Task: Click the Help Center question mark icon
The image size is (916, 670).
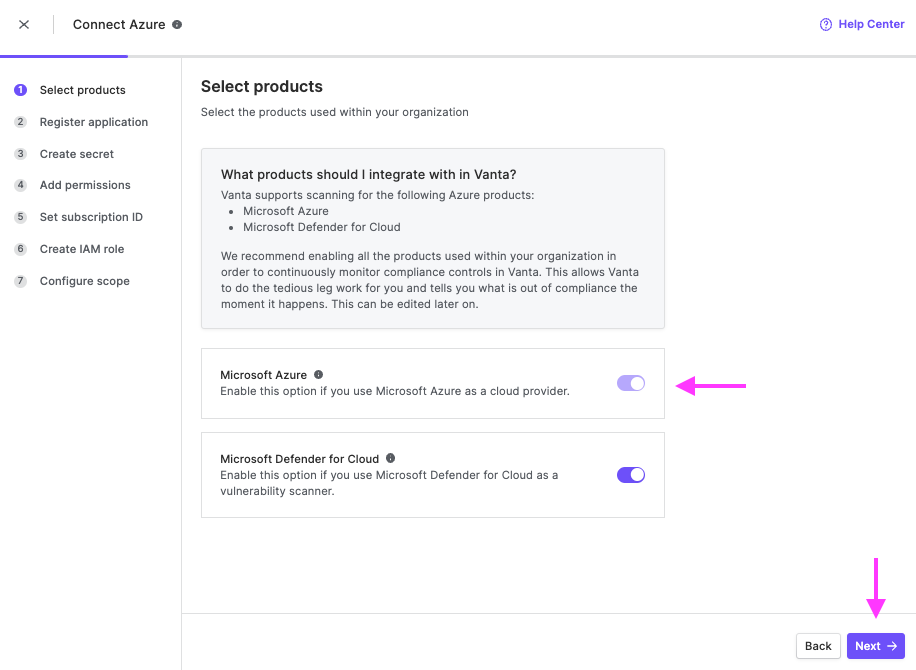Action: [825, 25]
